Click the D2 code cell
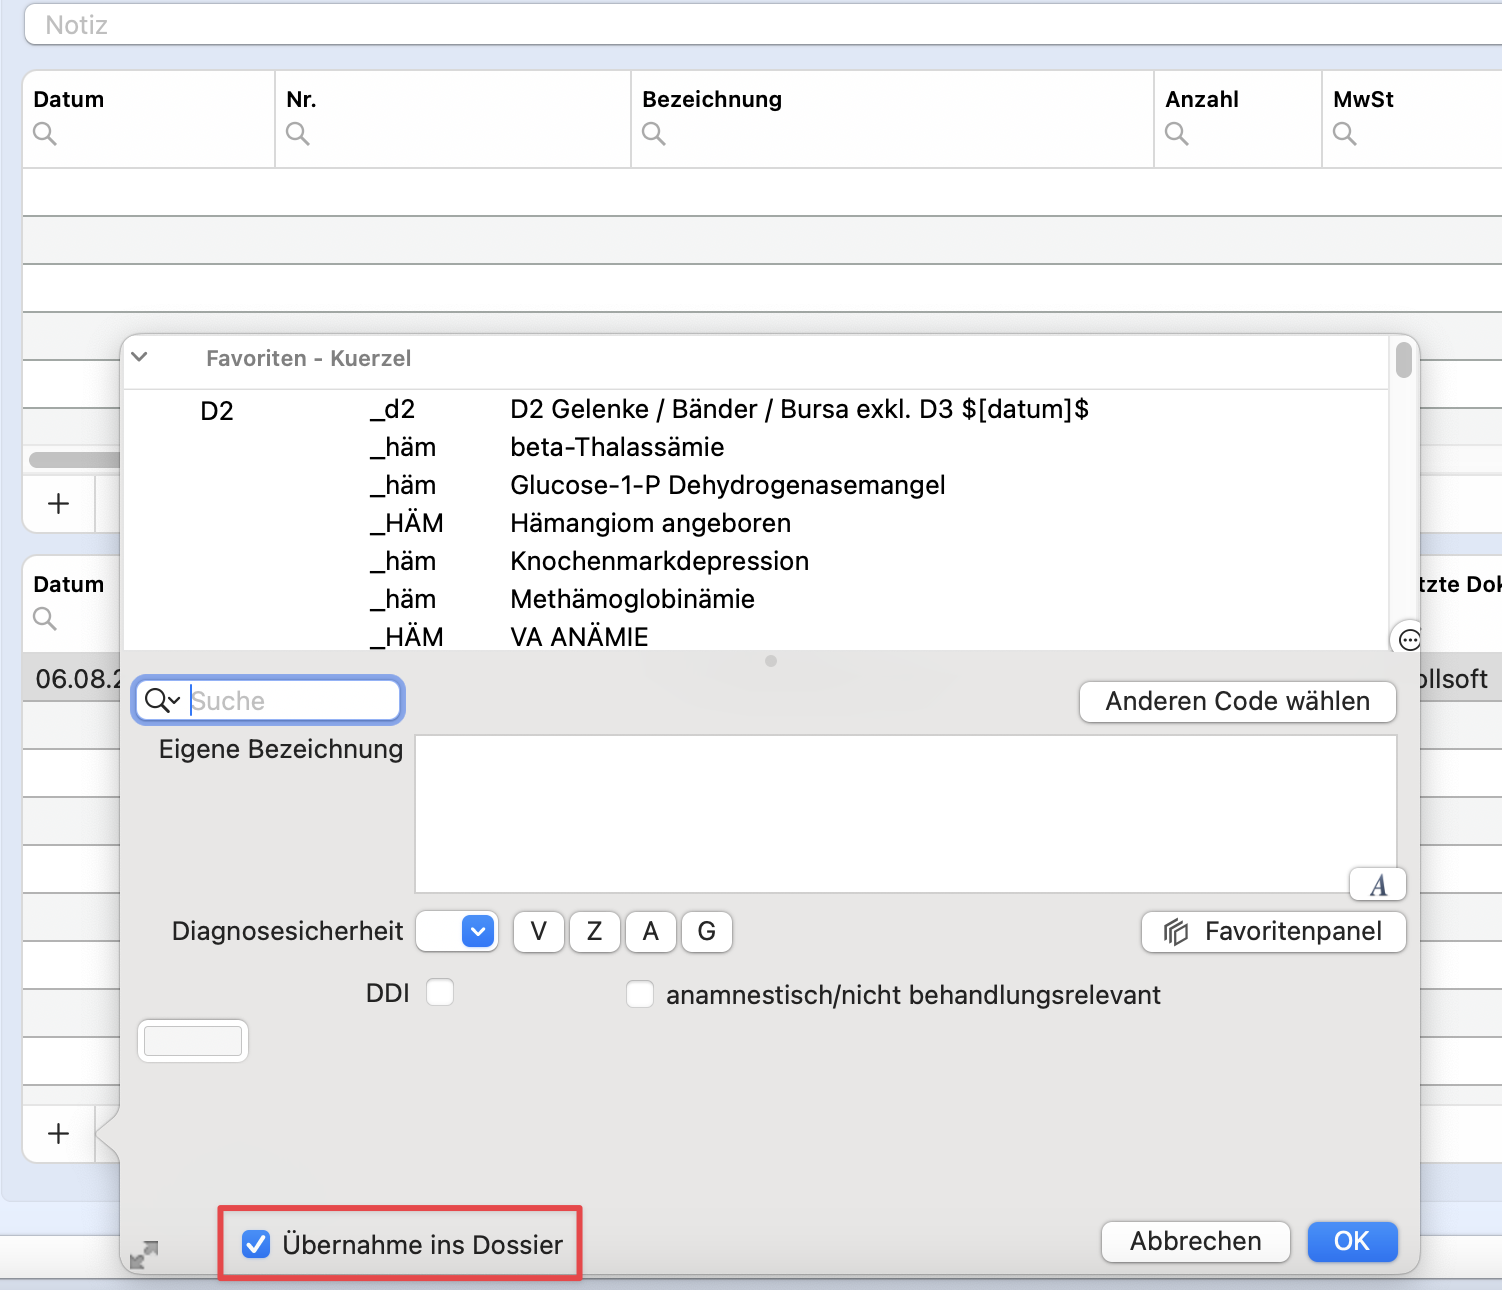1502x1290 pixels. coord(217,411)
